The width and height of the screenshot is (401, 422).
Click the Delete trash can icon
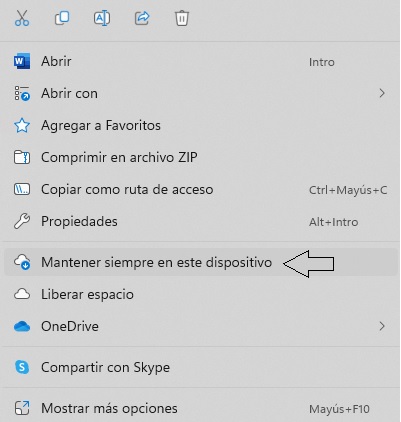point(182,18)
